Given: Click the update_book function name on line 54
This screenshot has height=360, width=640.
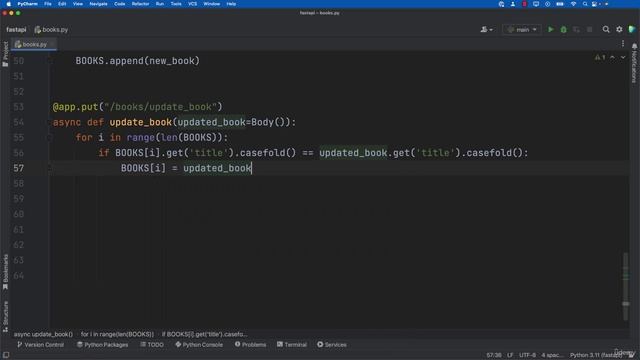Looking at the screenshot, I should 140,122.
